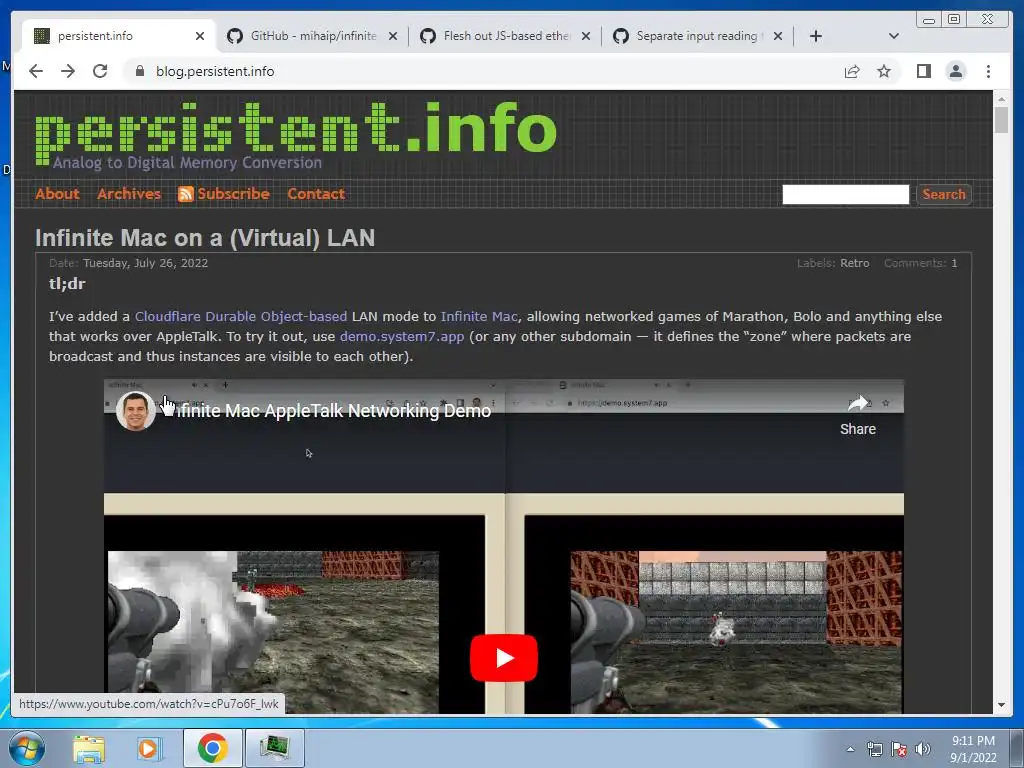Close the Separate input reading tab

point(778,36)
